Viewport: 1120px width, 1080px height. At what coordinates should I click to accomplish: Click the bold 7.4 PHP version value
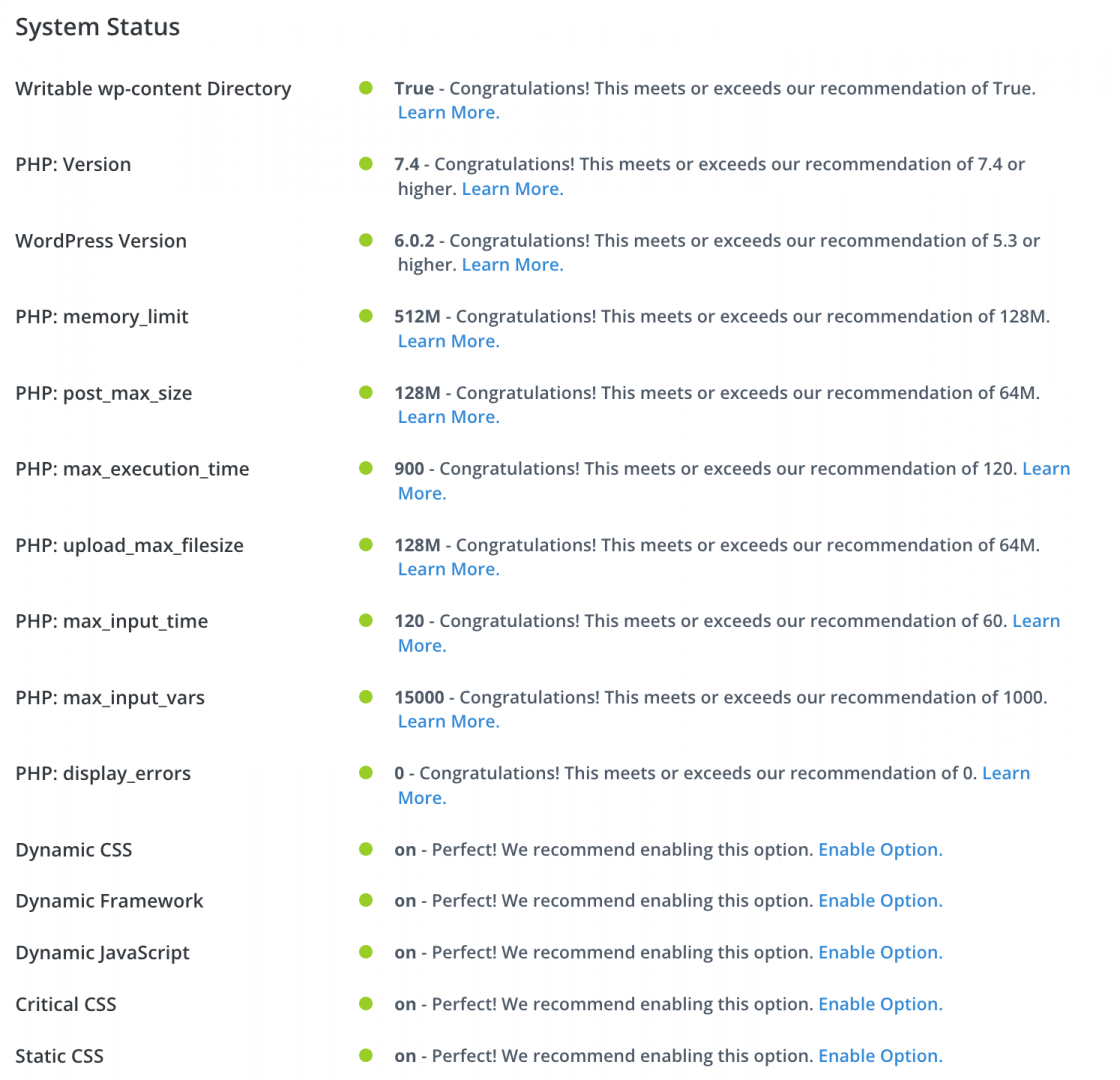click(406, 164)
